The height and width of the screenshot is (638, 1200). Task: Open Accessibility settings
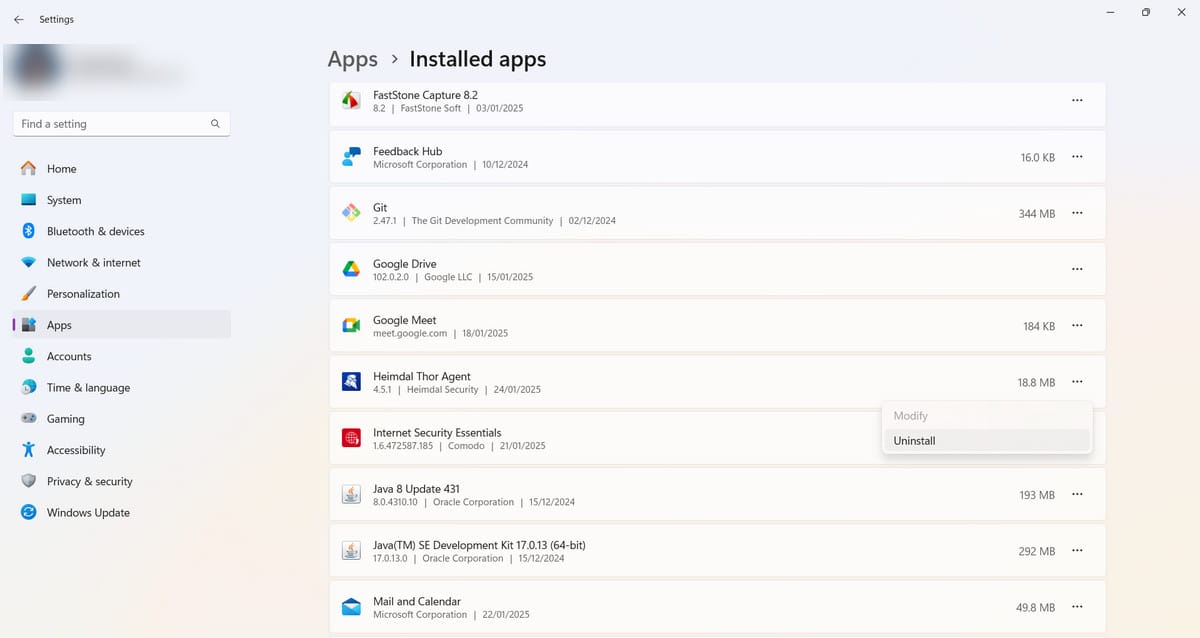121,450
